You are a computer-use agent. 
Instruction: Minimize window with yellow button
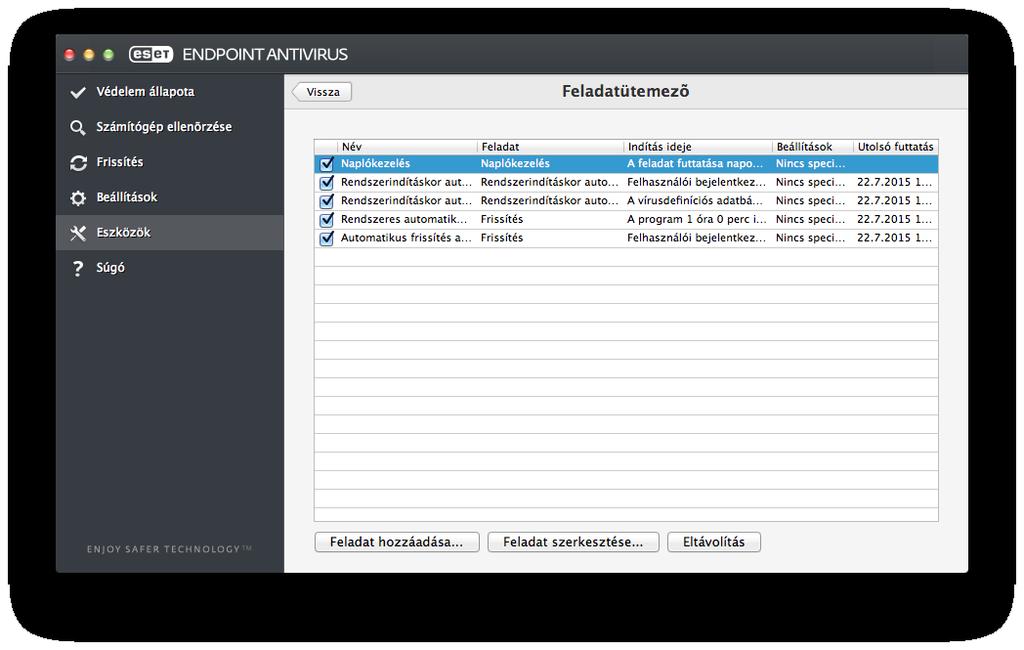[89, 55]
